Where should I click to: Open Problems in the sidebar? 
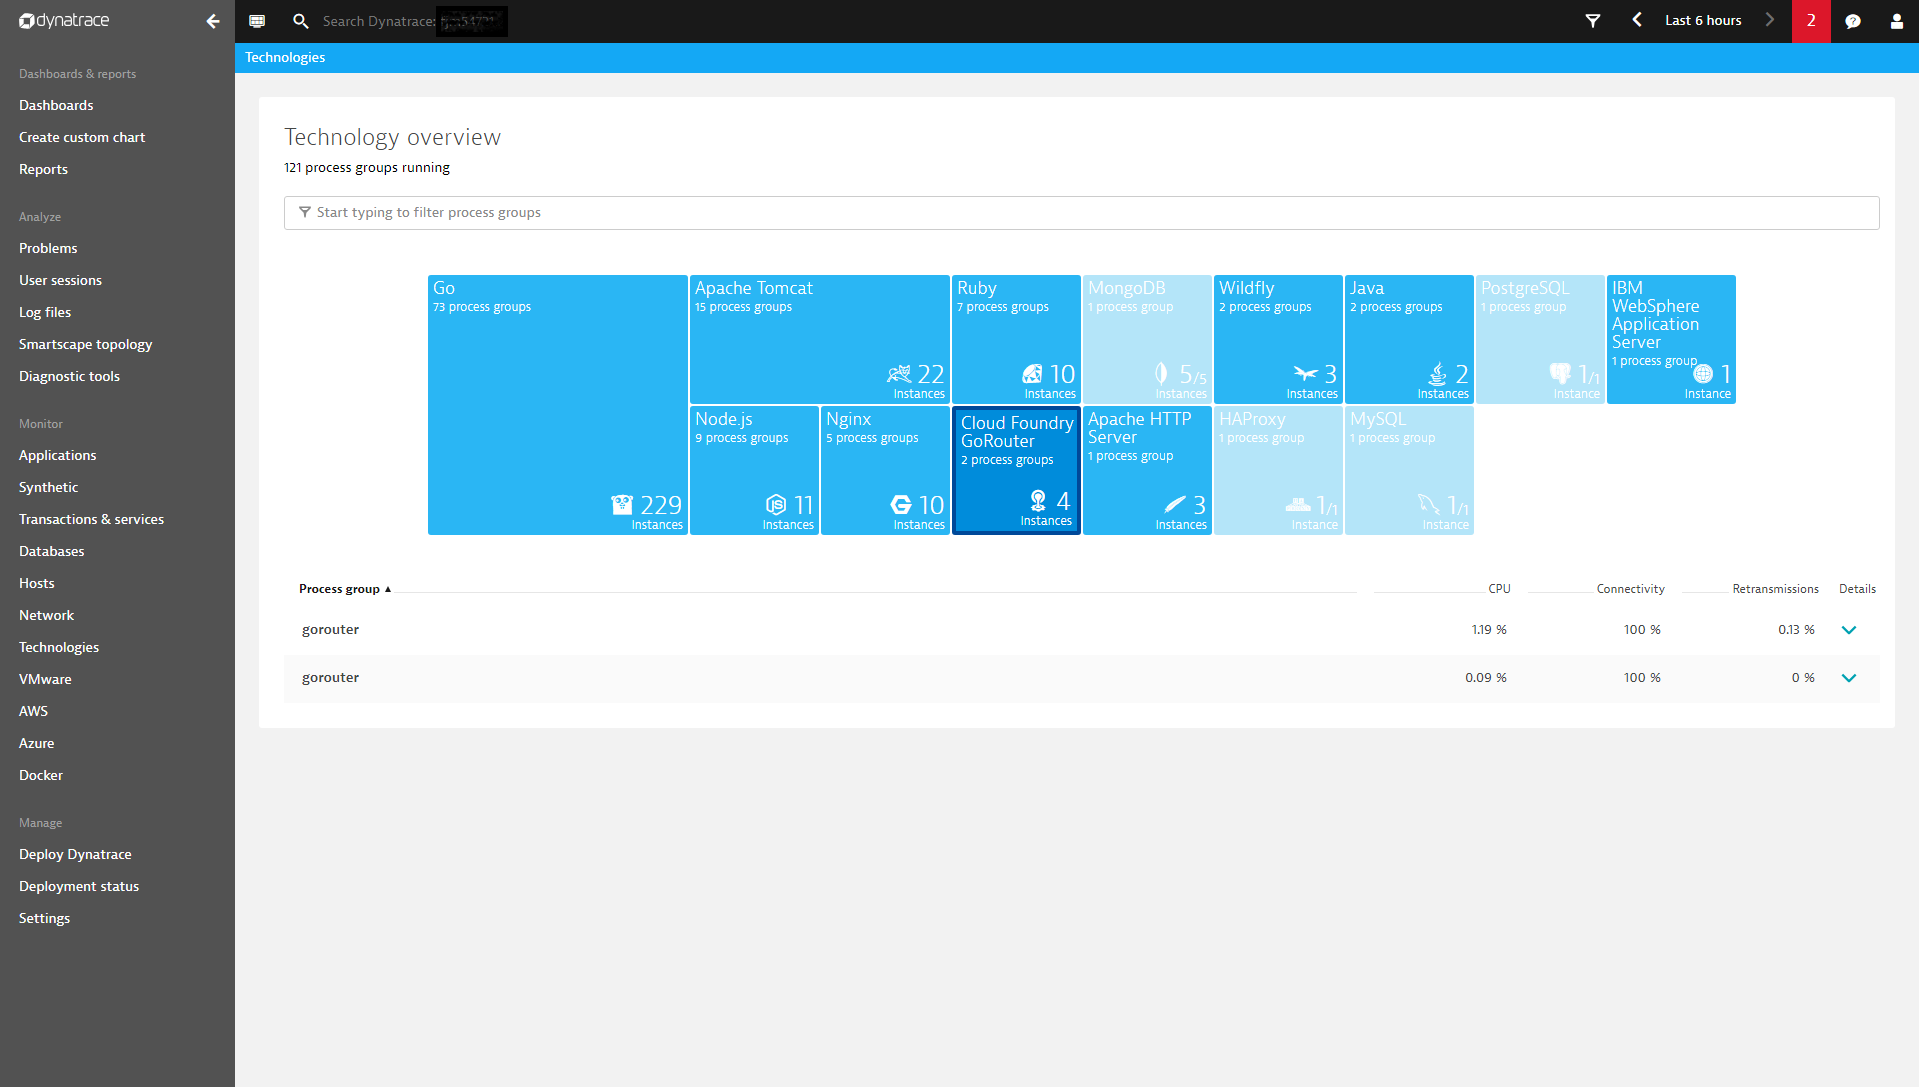click(48, 249)
